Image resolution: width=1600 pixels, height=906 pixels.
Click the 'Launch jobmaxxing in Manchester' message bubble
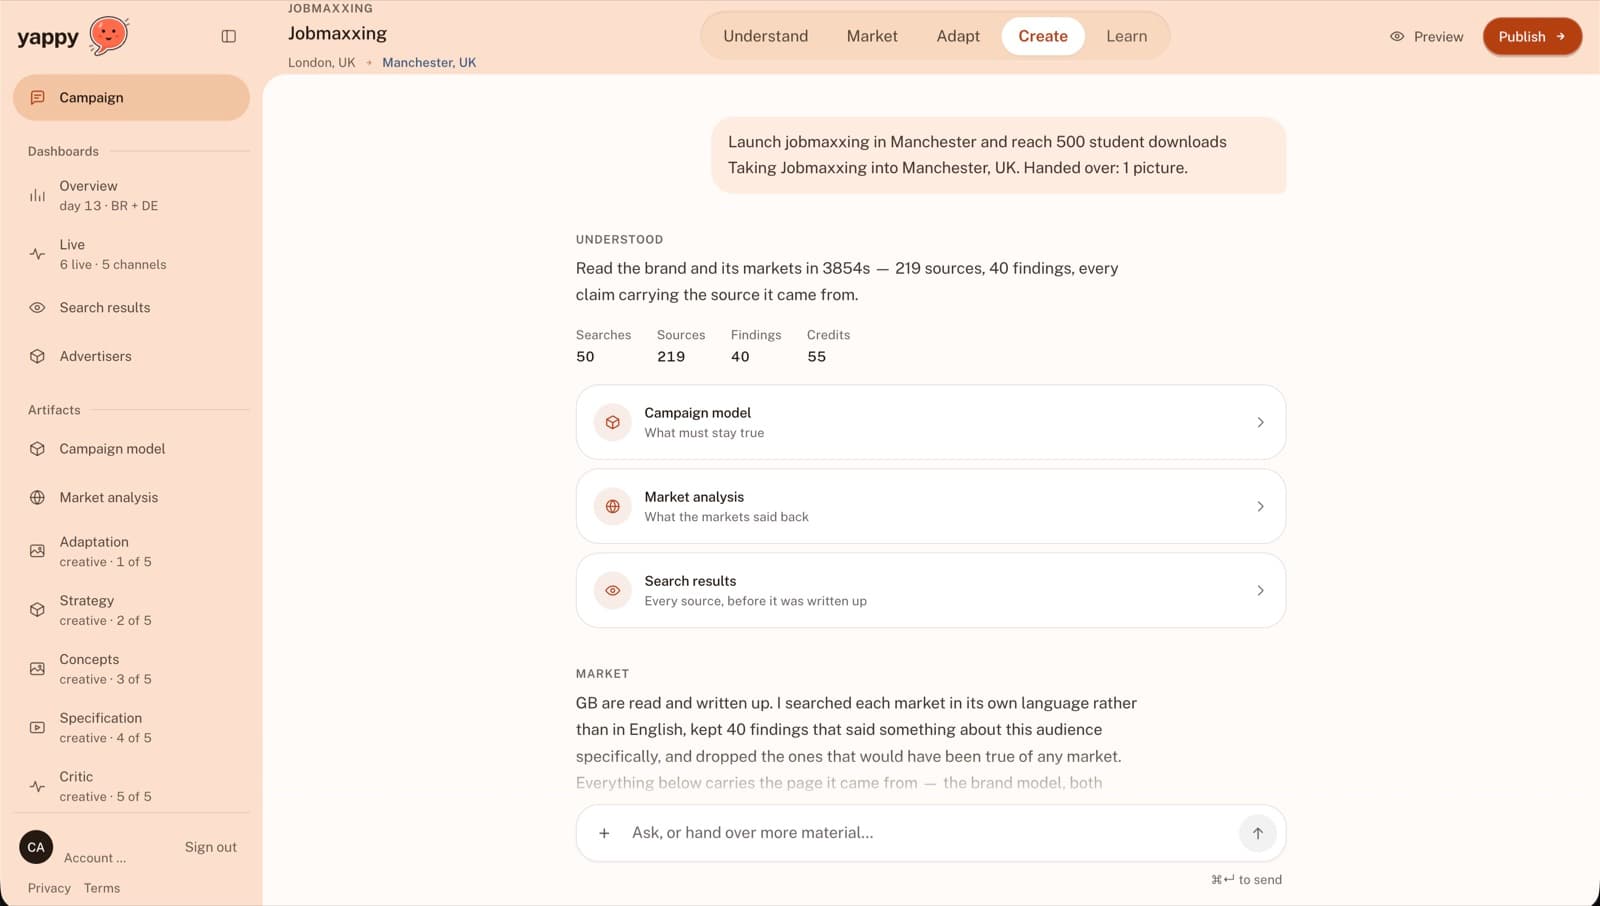[998, 155]
